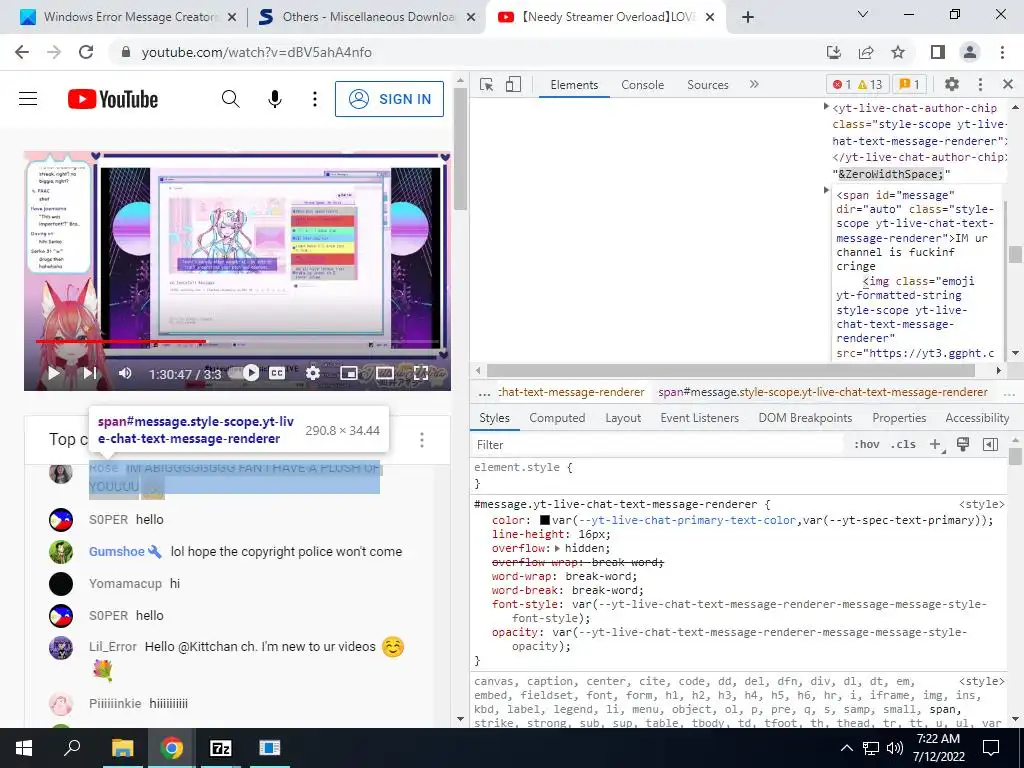The width and height of the screenshot is (1024, 768).
Task: Click the SIGN IN button
Action: pos(389,99)
